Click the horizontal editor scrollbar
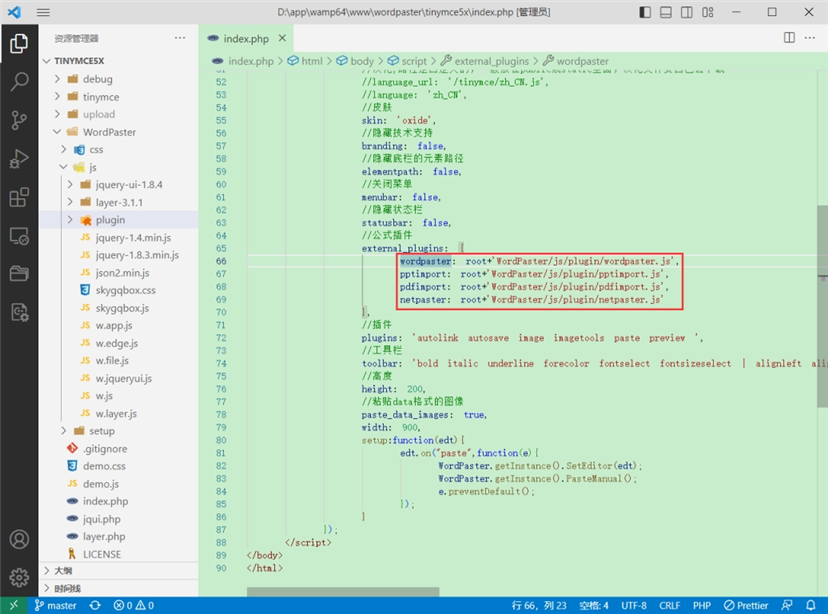The image size is (828, 614). tap(343, 591)
